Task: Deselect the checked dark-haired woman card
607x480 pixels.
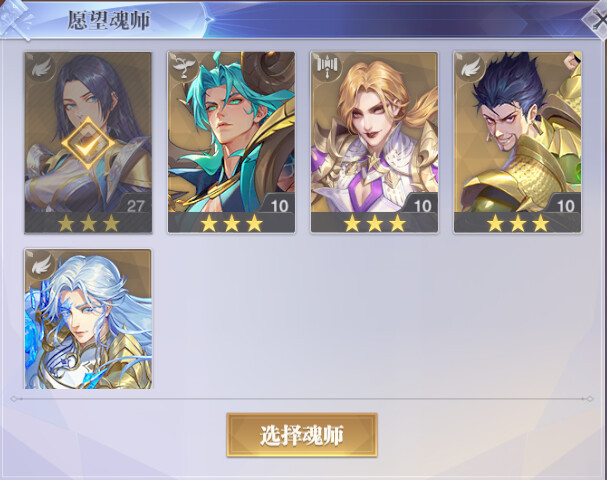Action: (88, 142)
